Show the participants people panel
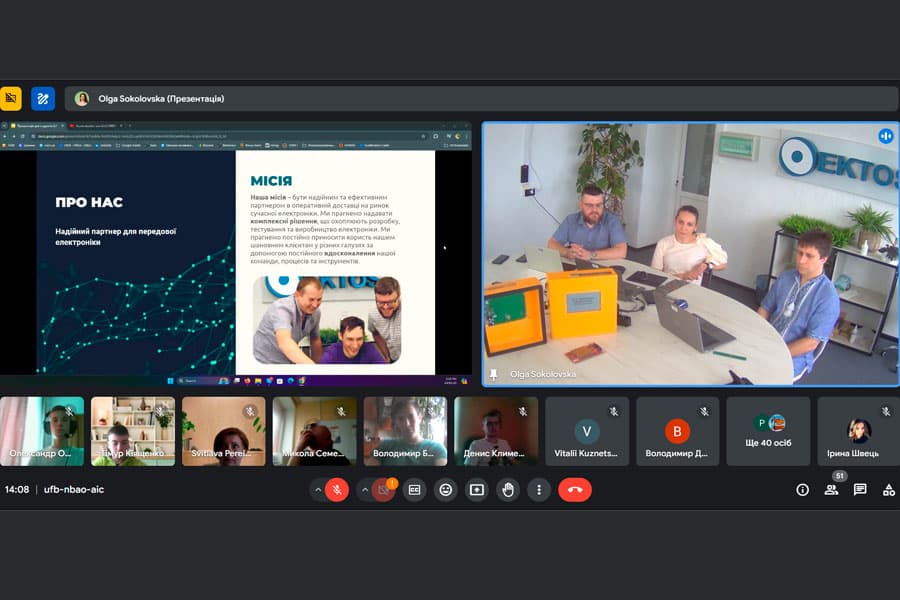Image resolution: width=900 pixels, height=600 pixels. [831, 490]
